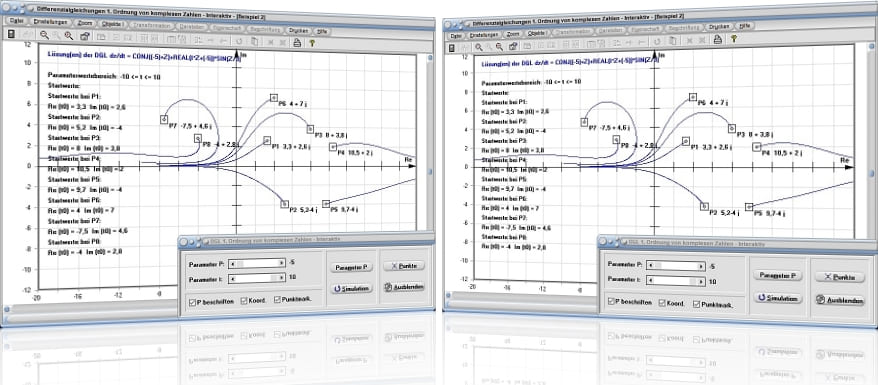
Task: Click 'Ausblenden' button in right dialog
Action: (x=839, y=300)
